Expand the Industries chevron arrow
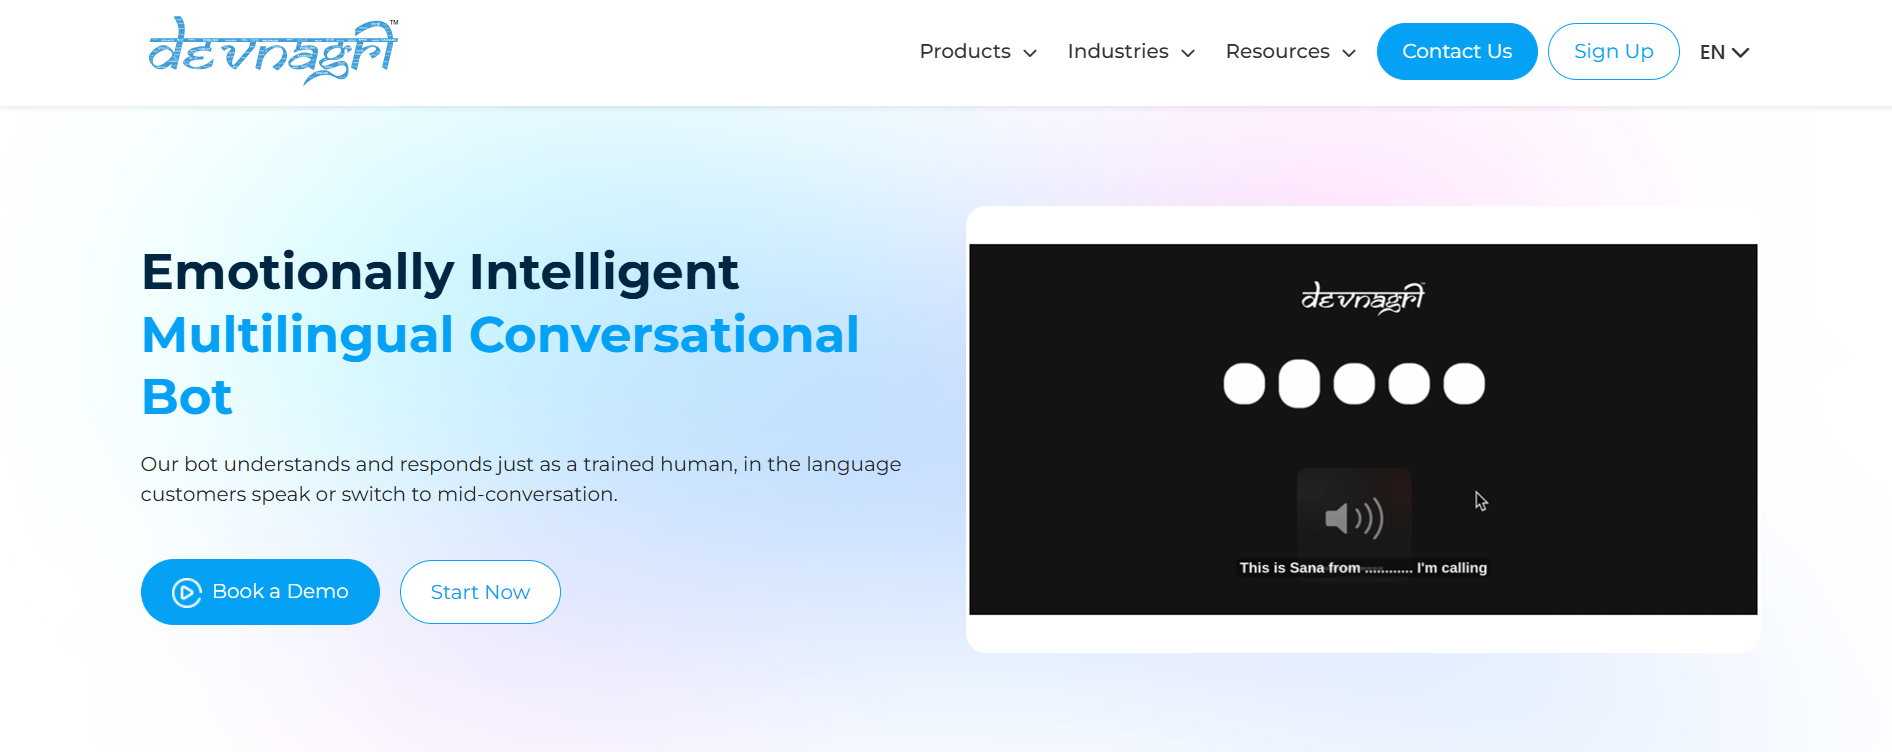The image size is (1892, 752). pyautogui.click(x=1188, y=53)
